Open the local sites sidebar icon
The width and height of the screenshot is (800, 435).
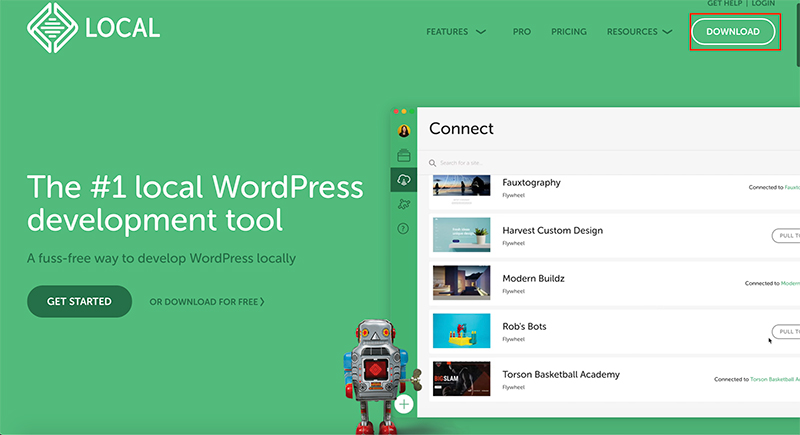(404, 155)
